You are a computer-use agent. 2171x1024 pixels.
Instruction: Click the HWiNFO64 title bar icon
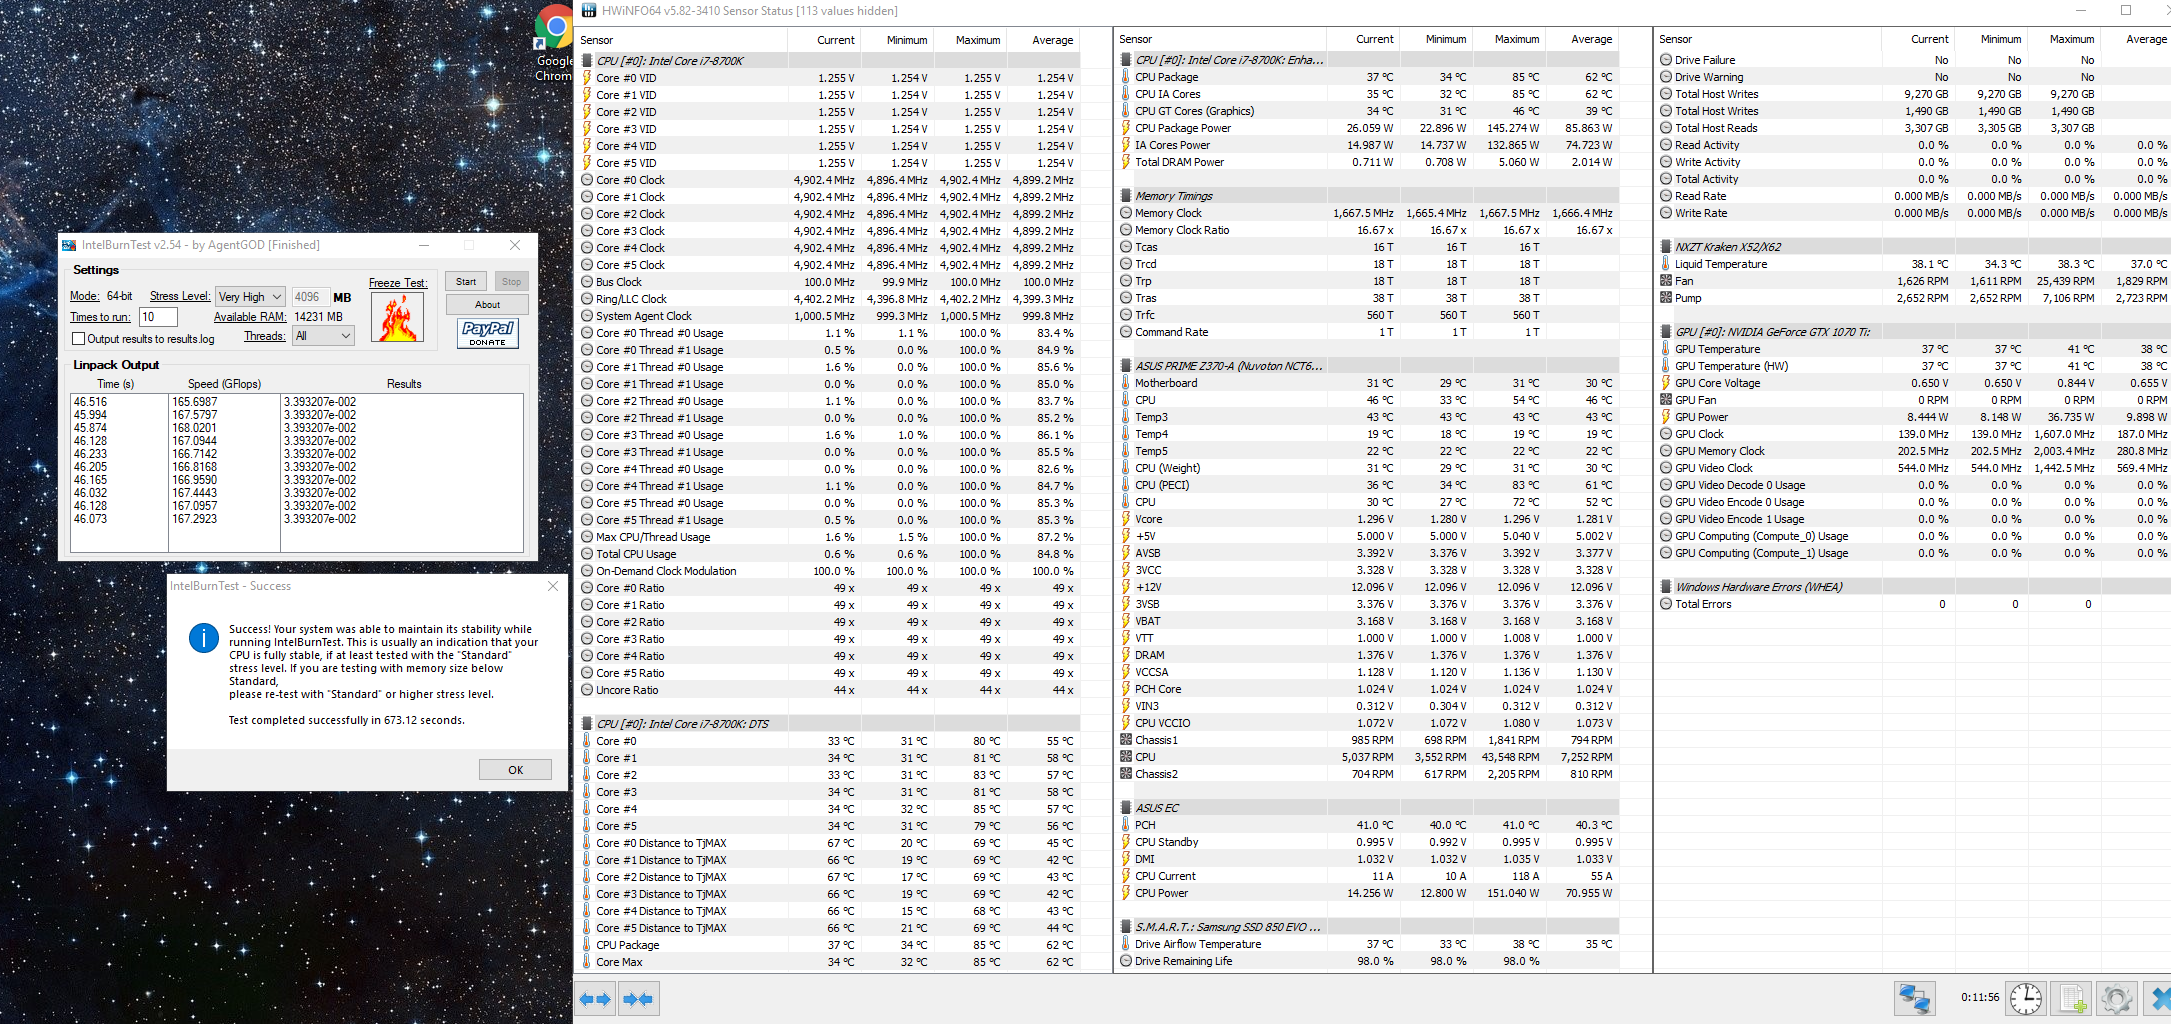pos(588,11)
